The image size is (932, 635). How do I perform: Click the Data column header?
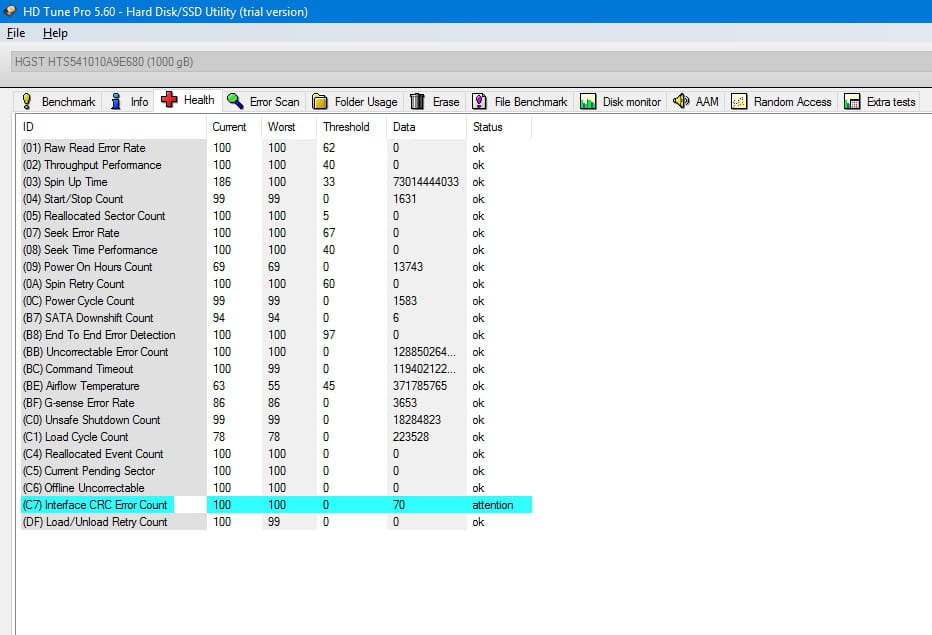pos(404,127)
